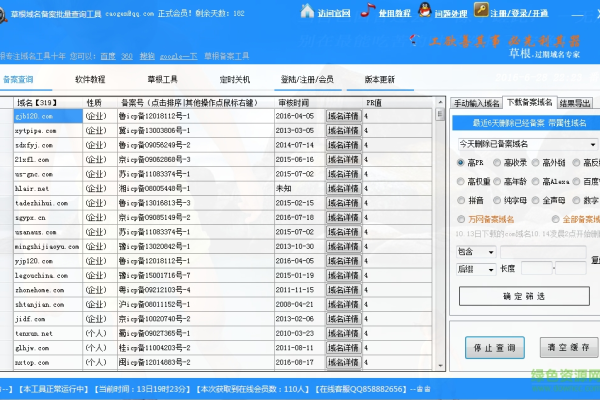Click the app logo in title bar
This screenshot has width=600, height=400.
[9, 12]
